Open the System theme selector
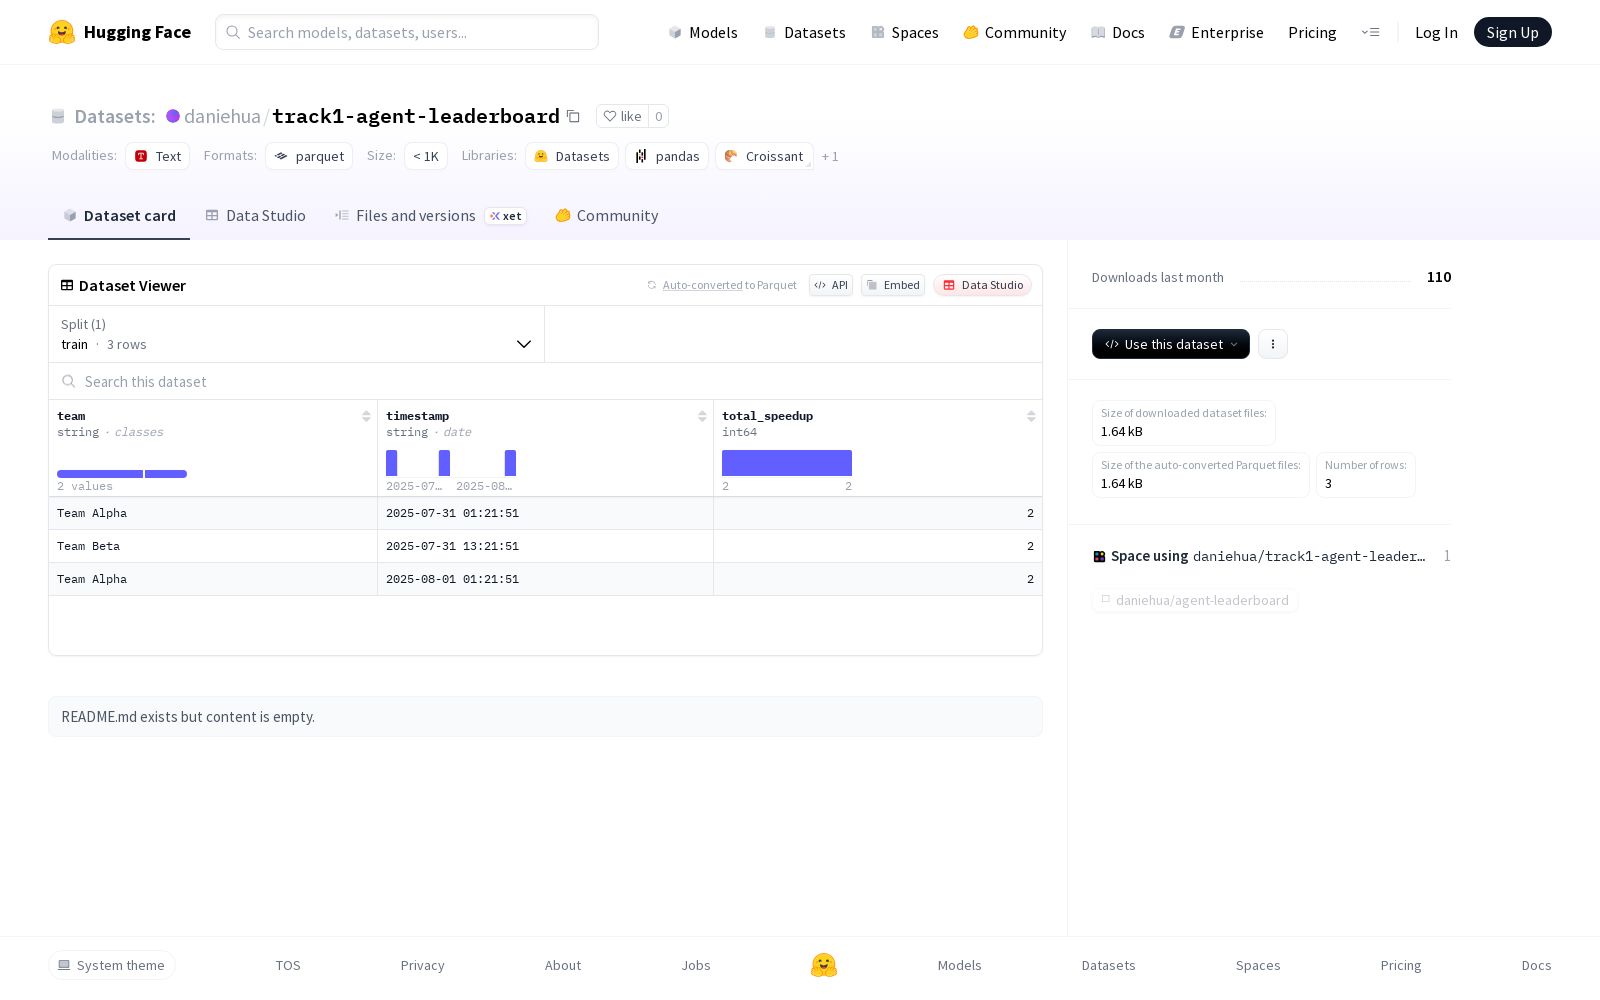This screenshot has width=1600, height=1000. [112, 965]
